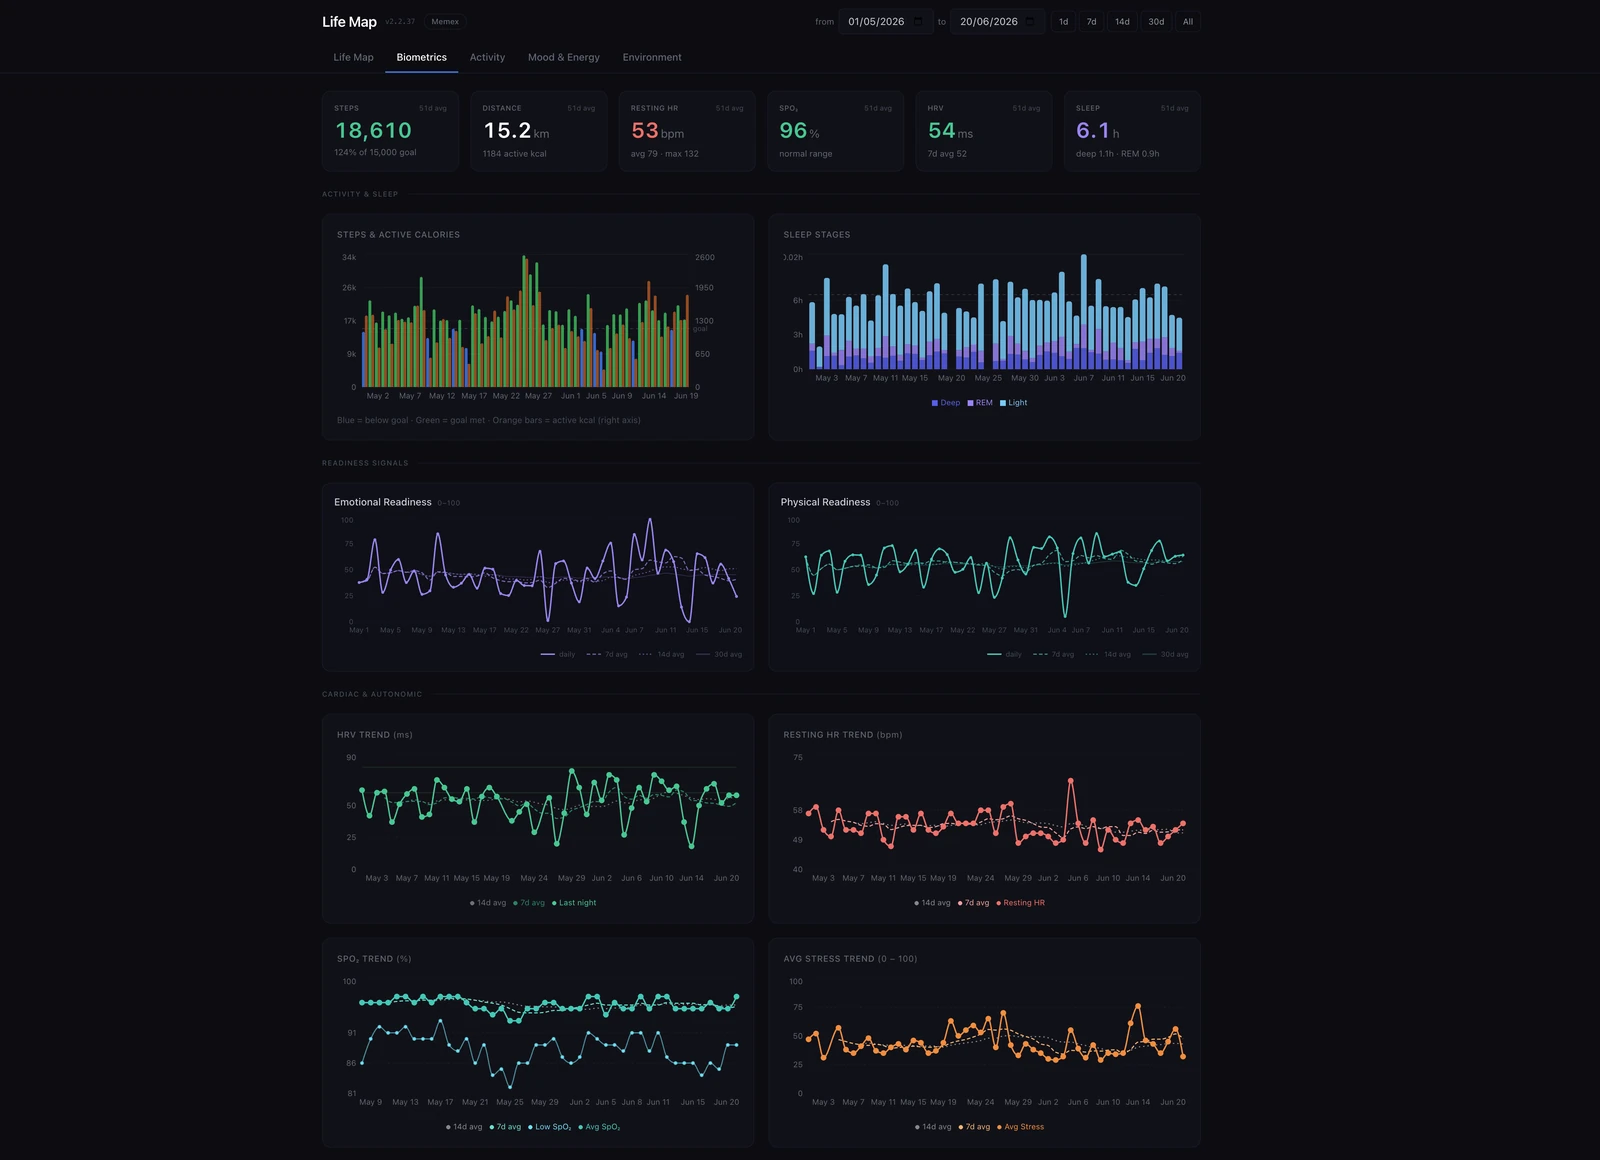Image resolution: width=1600 pixels, height=1160 pixels.
Task: Select the 1d range button
Action: 1063,21
